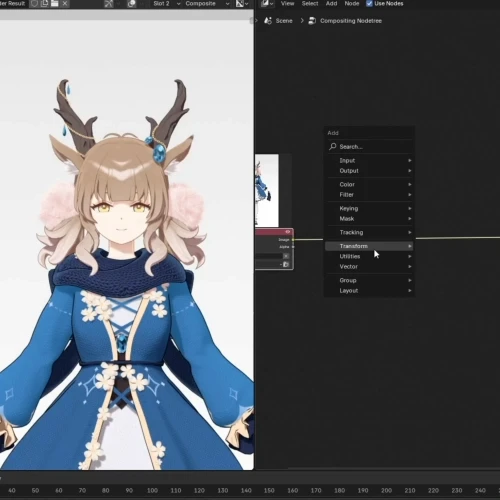Open the Composite layer dropdown
This screenshot has height=500, width=500.
pos(207,4)
